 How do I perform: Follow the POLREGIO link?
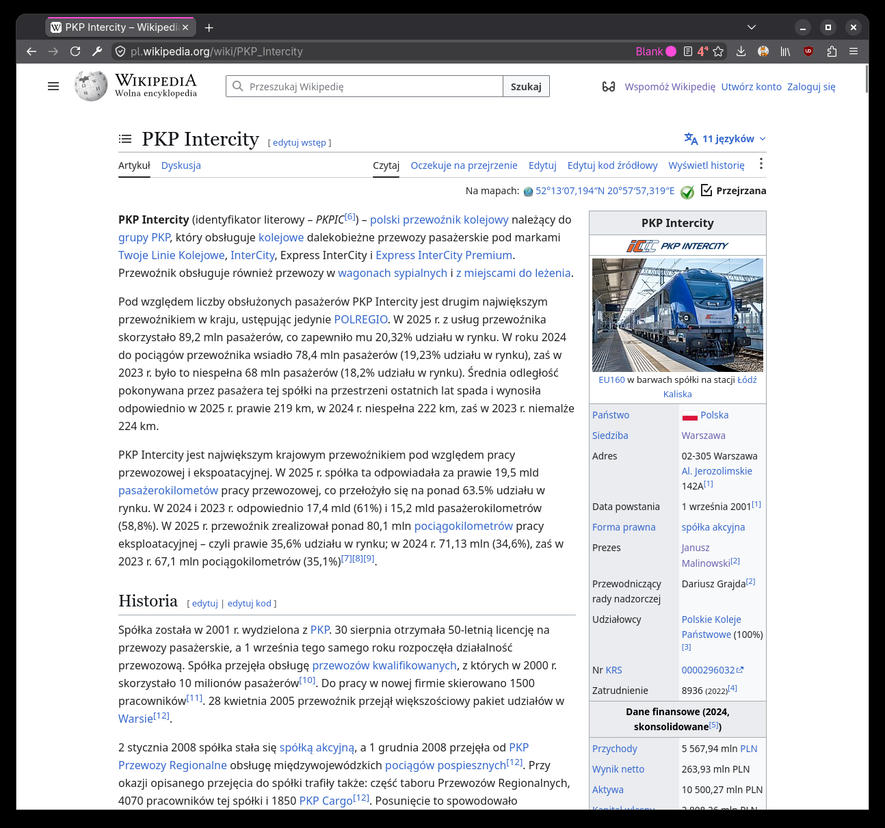pyautogui.click(x=361, y=319)
